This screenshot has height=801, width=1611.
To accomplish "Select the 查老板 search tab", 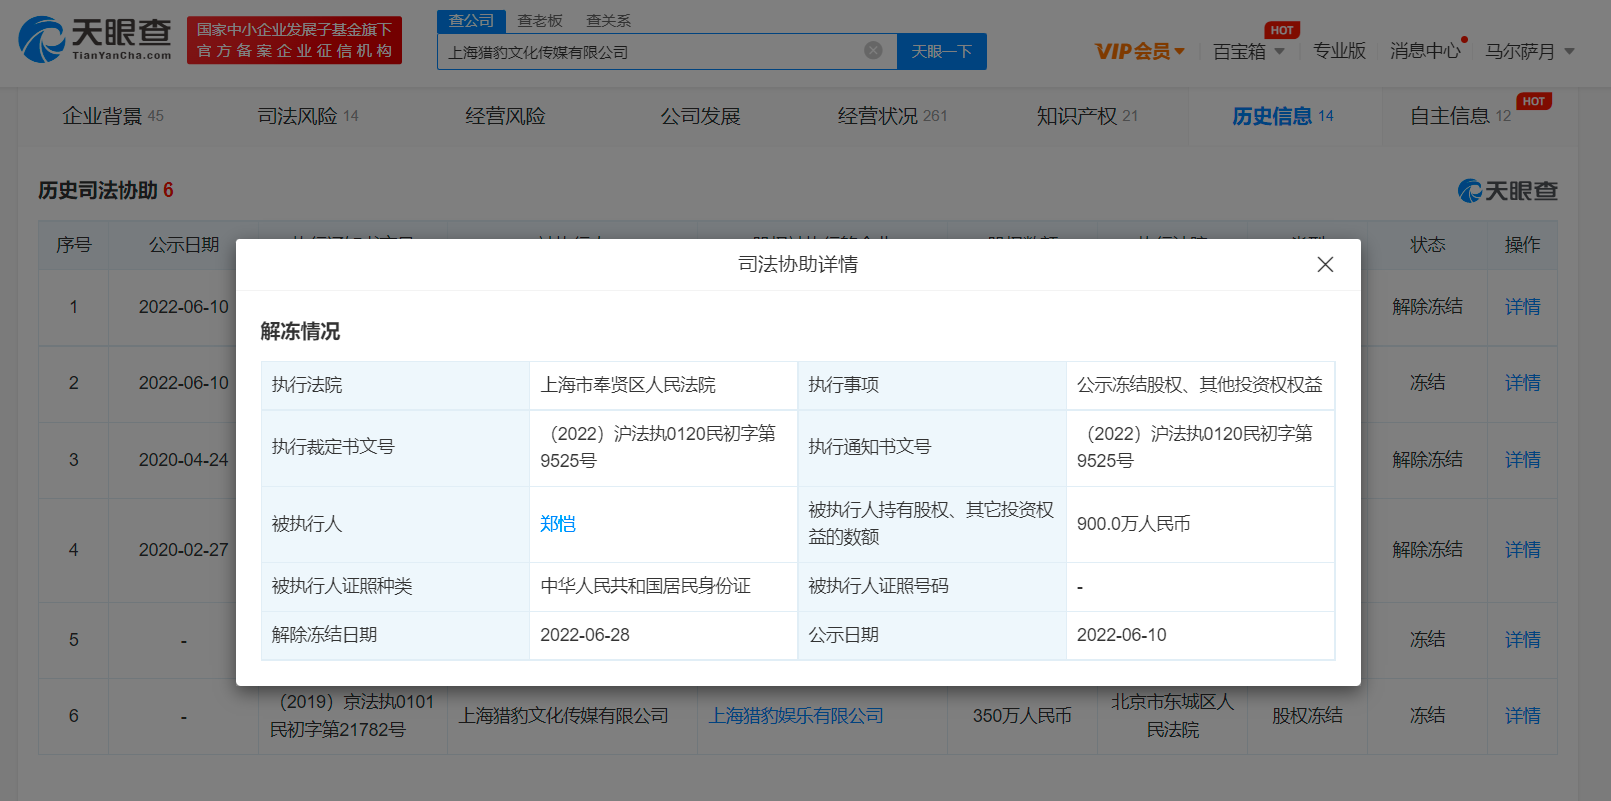I will point(540,21).
